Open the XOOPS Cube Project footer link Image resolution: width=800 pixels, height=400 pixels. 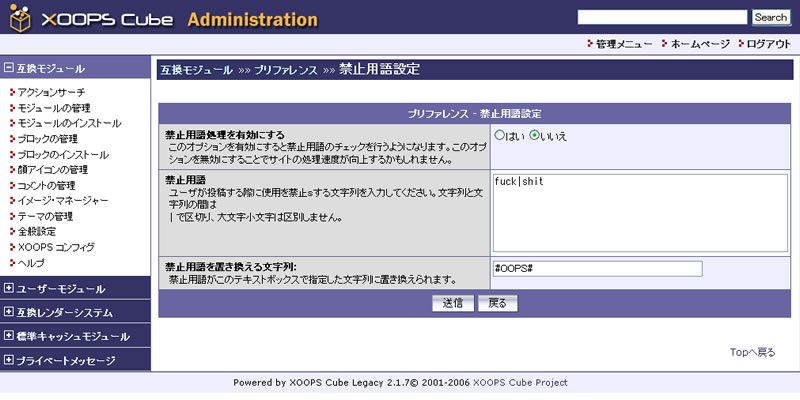pyautogui.click(x=520, y=383)
